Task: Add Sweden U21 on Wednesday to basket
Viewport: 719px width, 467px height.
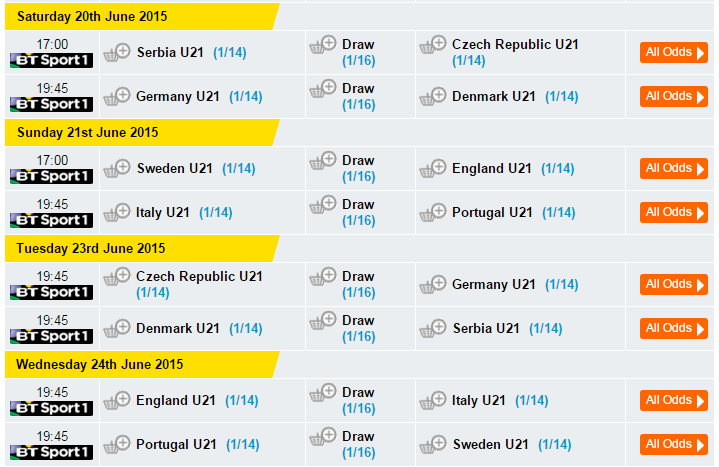Action: (x=432, y=445)
